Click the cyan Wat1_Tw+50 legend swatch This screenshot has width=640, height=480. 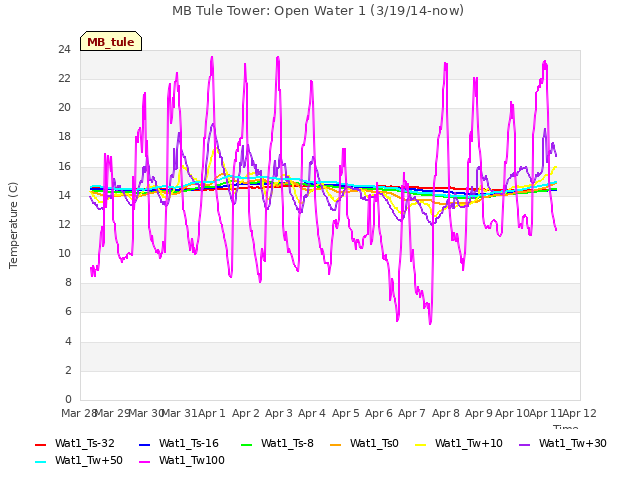click(x=41, y=462)
